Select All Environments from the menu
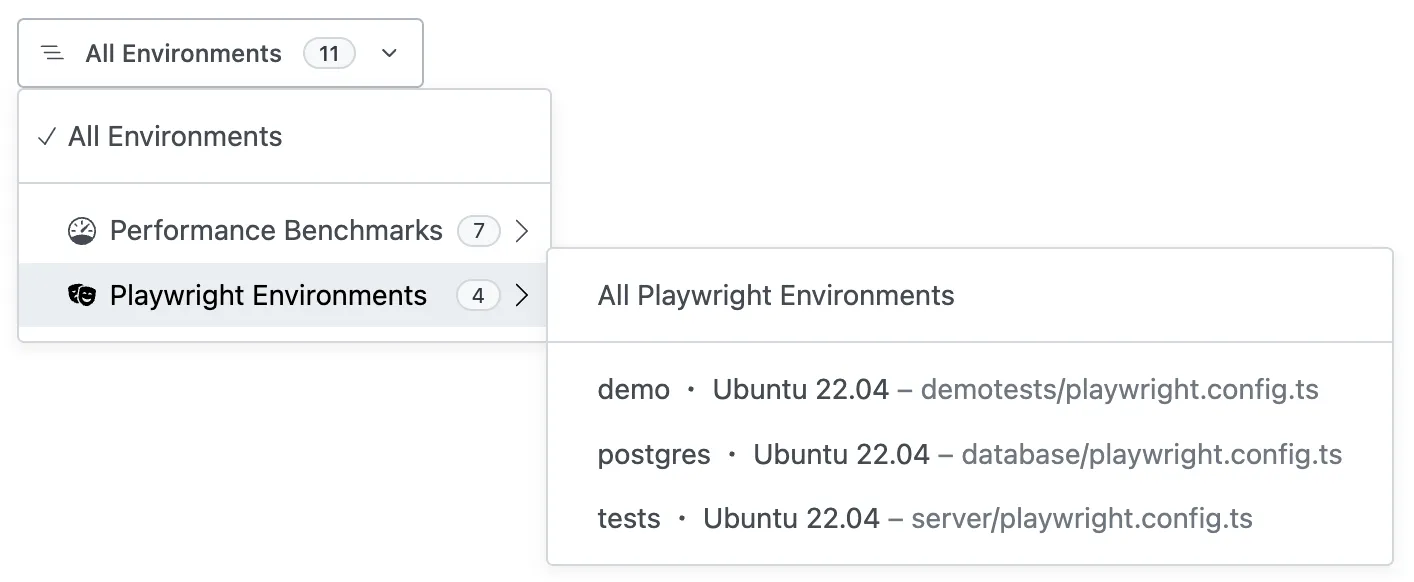1414x582 pixels. [x=173, y=136]
